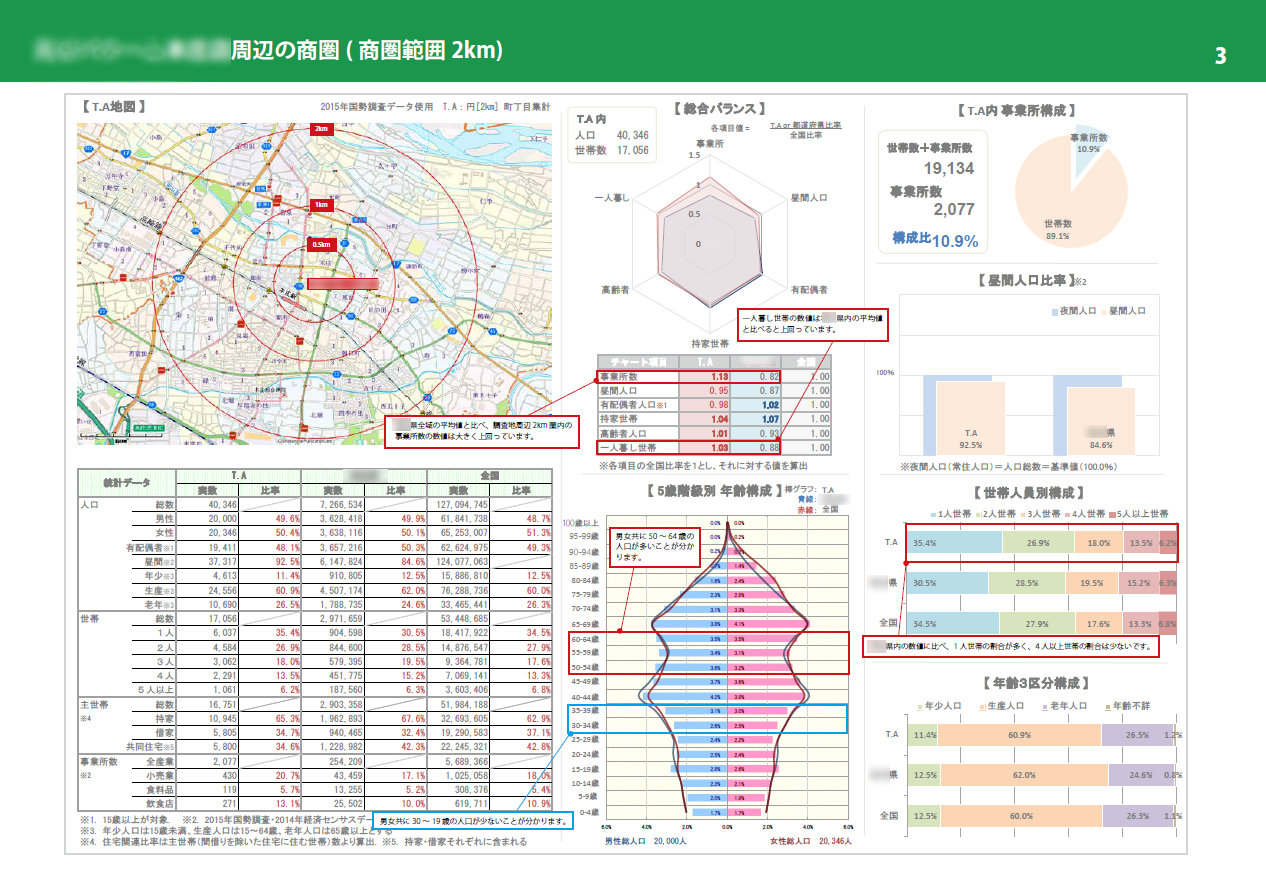Click the 0.5km distance marker on the map
The image size is (1266, 893).
click(321, 245)
